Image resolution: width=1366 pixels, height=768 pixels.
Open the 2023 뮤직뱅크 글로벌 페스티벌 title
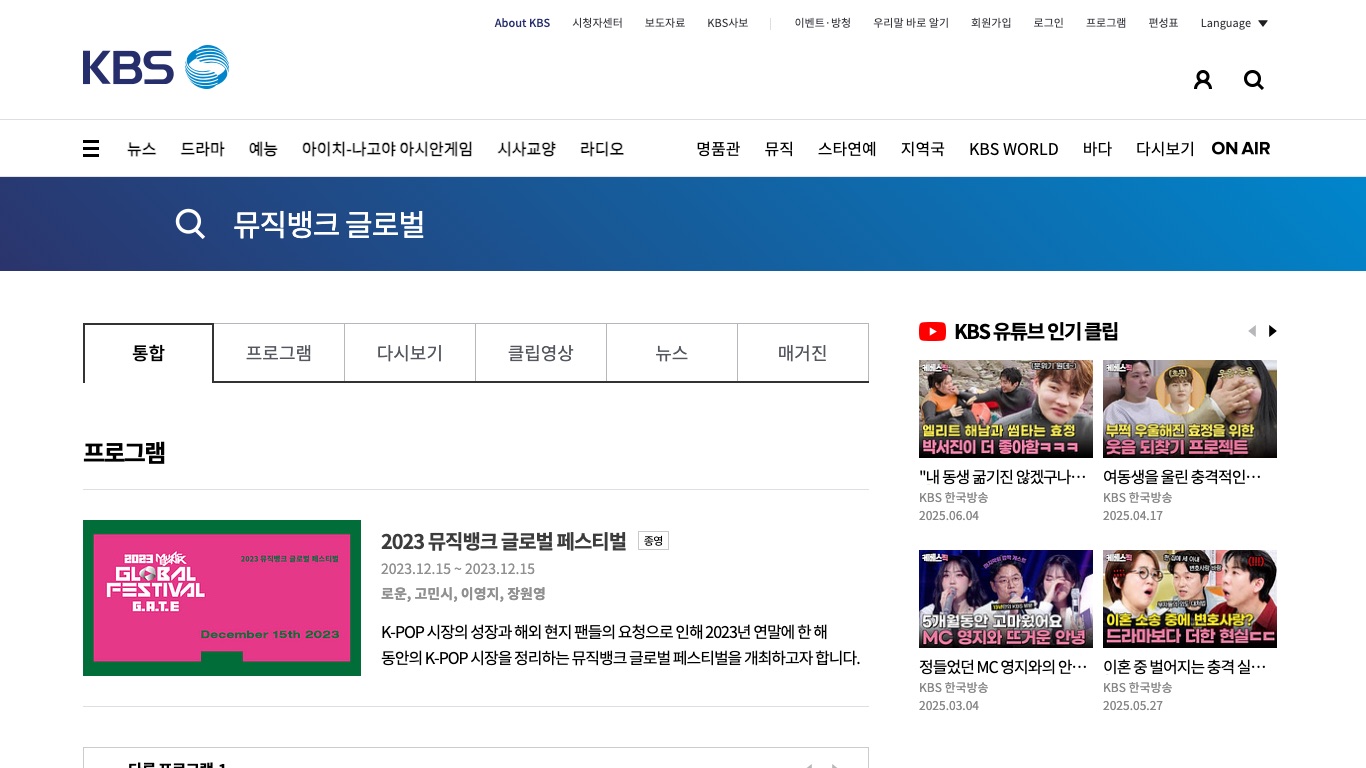[503, 541]
